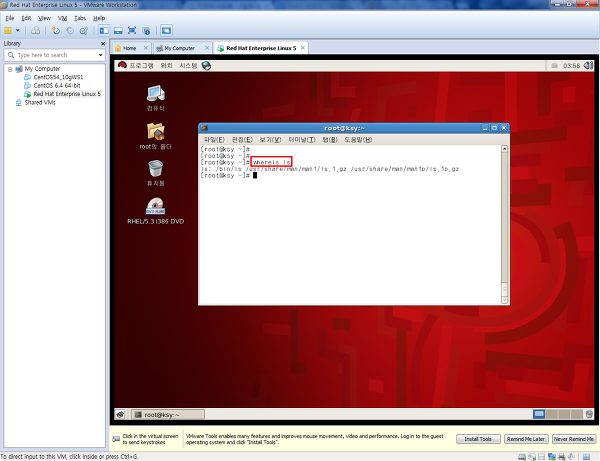600x461 pixels.
Task: Open the Help menu
Action: 99,18
